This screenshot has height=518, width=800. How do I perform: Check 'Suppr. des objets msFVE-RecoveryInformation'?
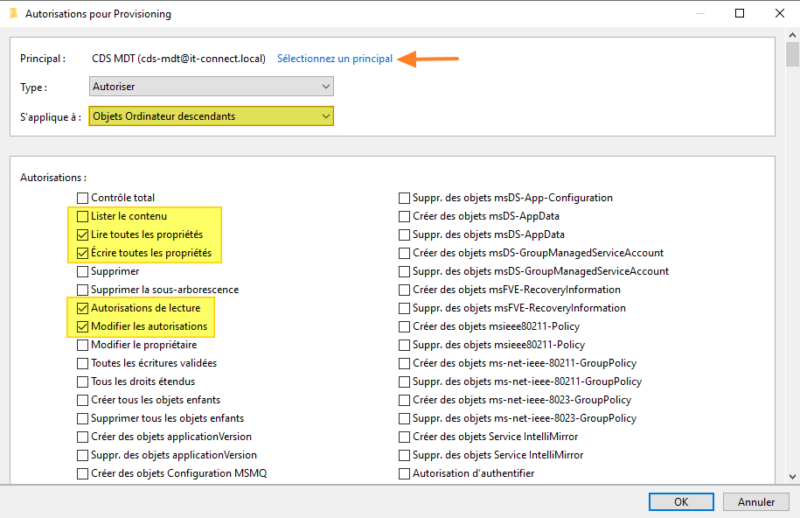click(x=404, y=308)
